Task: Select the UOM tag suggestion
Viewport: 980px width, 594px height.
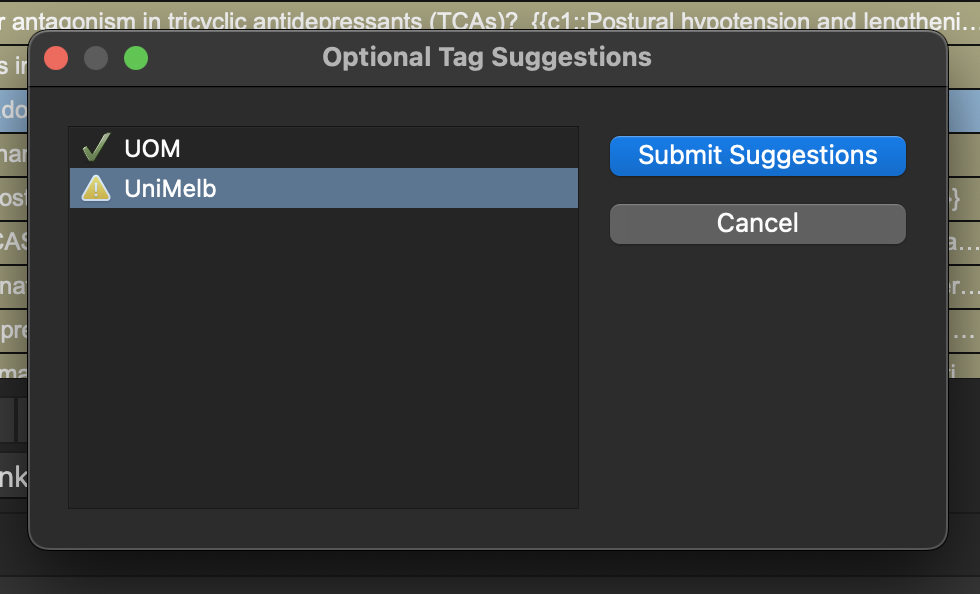Action: point(152,149)
